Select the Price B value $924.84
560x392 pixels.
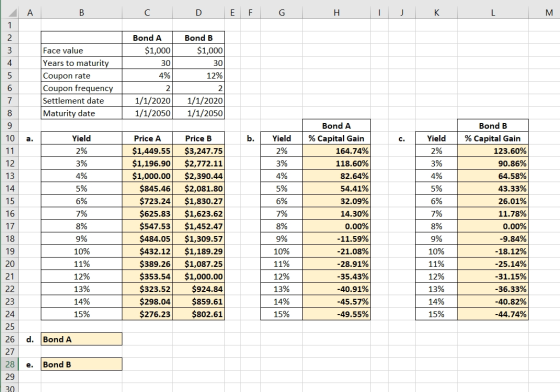coord(199,289)
